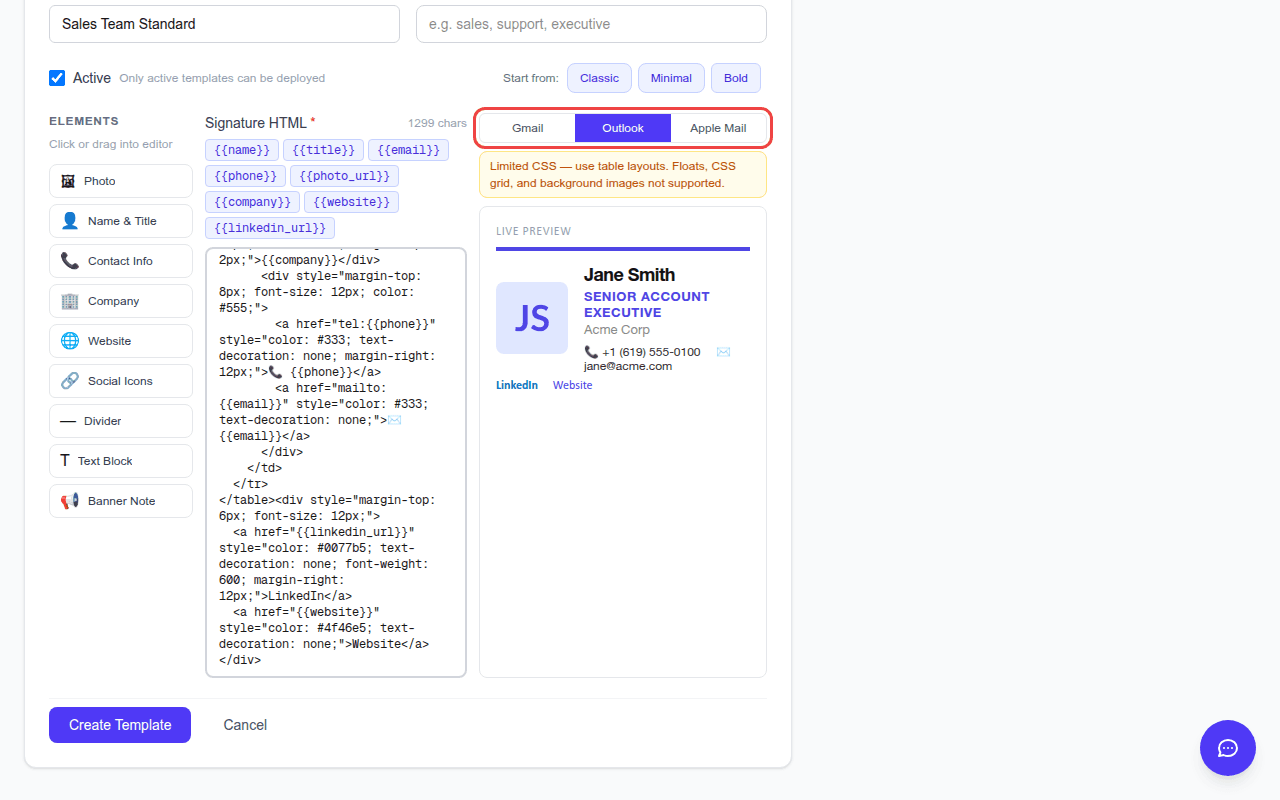Click the Website globe icon
The height and width of the screenshot is (800, 1280).
click(x=70, y=341)
